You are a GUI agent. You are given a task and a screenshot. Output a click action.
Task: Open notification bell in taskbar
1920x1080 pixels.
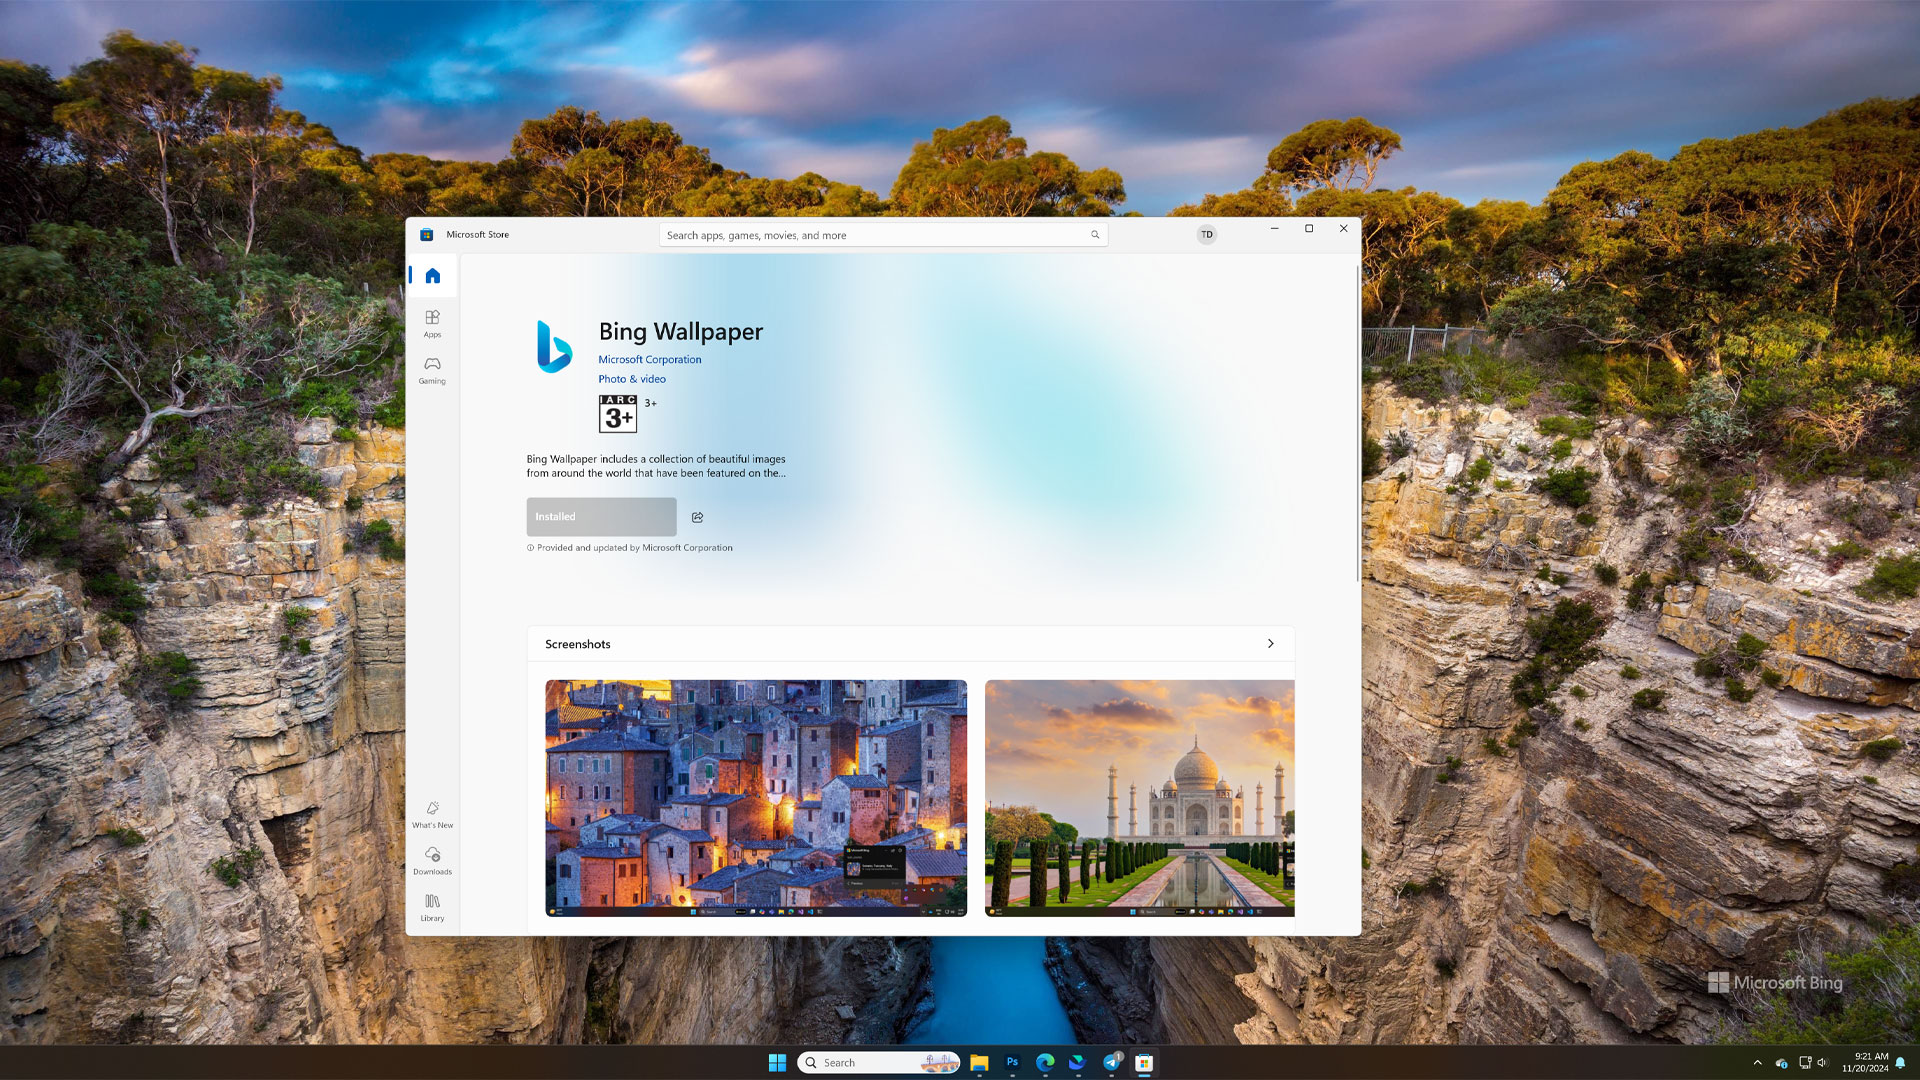click(x=1900, y=1063)
